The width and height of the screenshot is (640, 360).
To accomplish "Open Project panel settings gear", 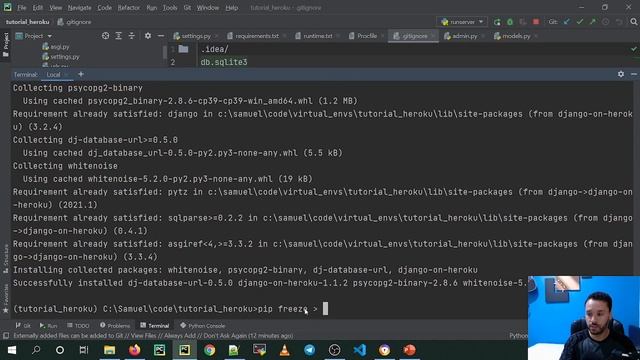I will pos(148,36).
